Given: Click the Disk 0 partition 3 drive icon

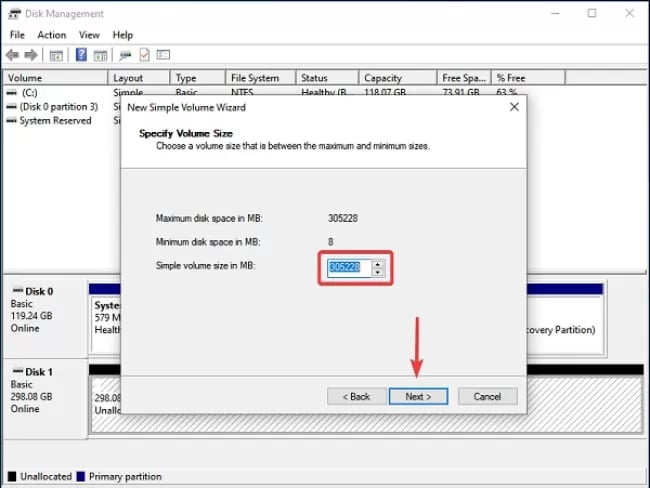Looking at the screenshot, I should 11,107.
